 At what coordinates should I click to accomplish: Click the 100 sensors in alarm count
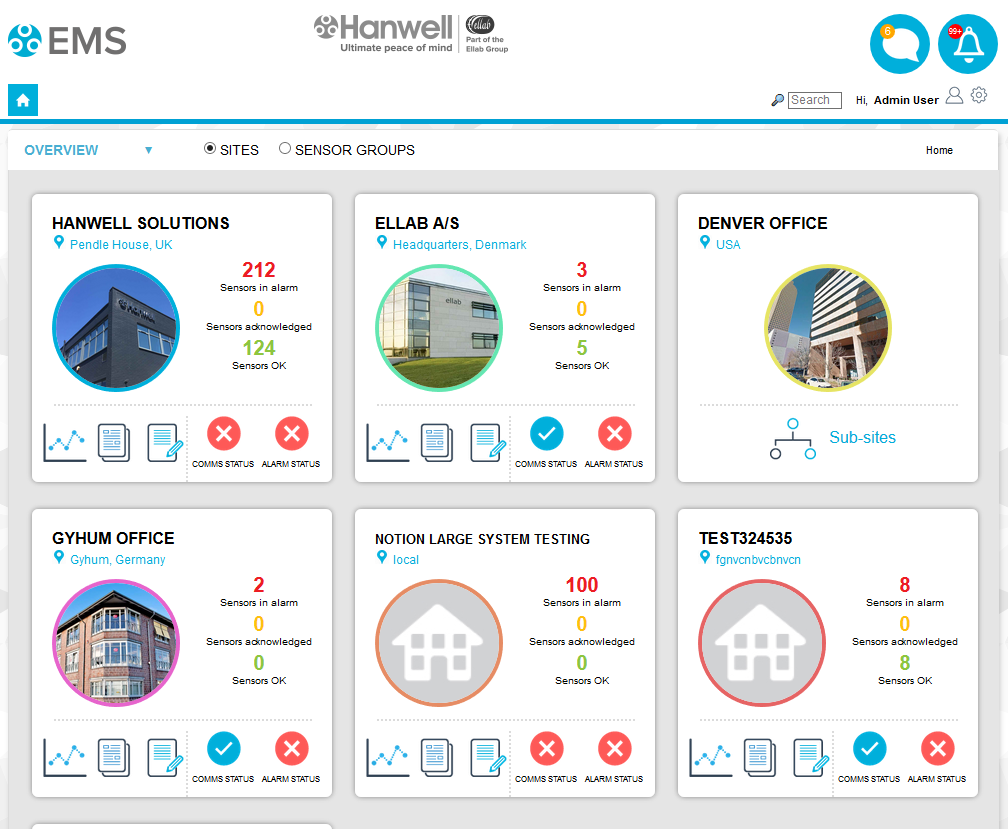coord(582,585)
